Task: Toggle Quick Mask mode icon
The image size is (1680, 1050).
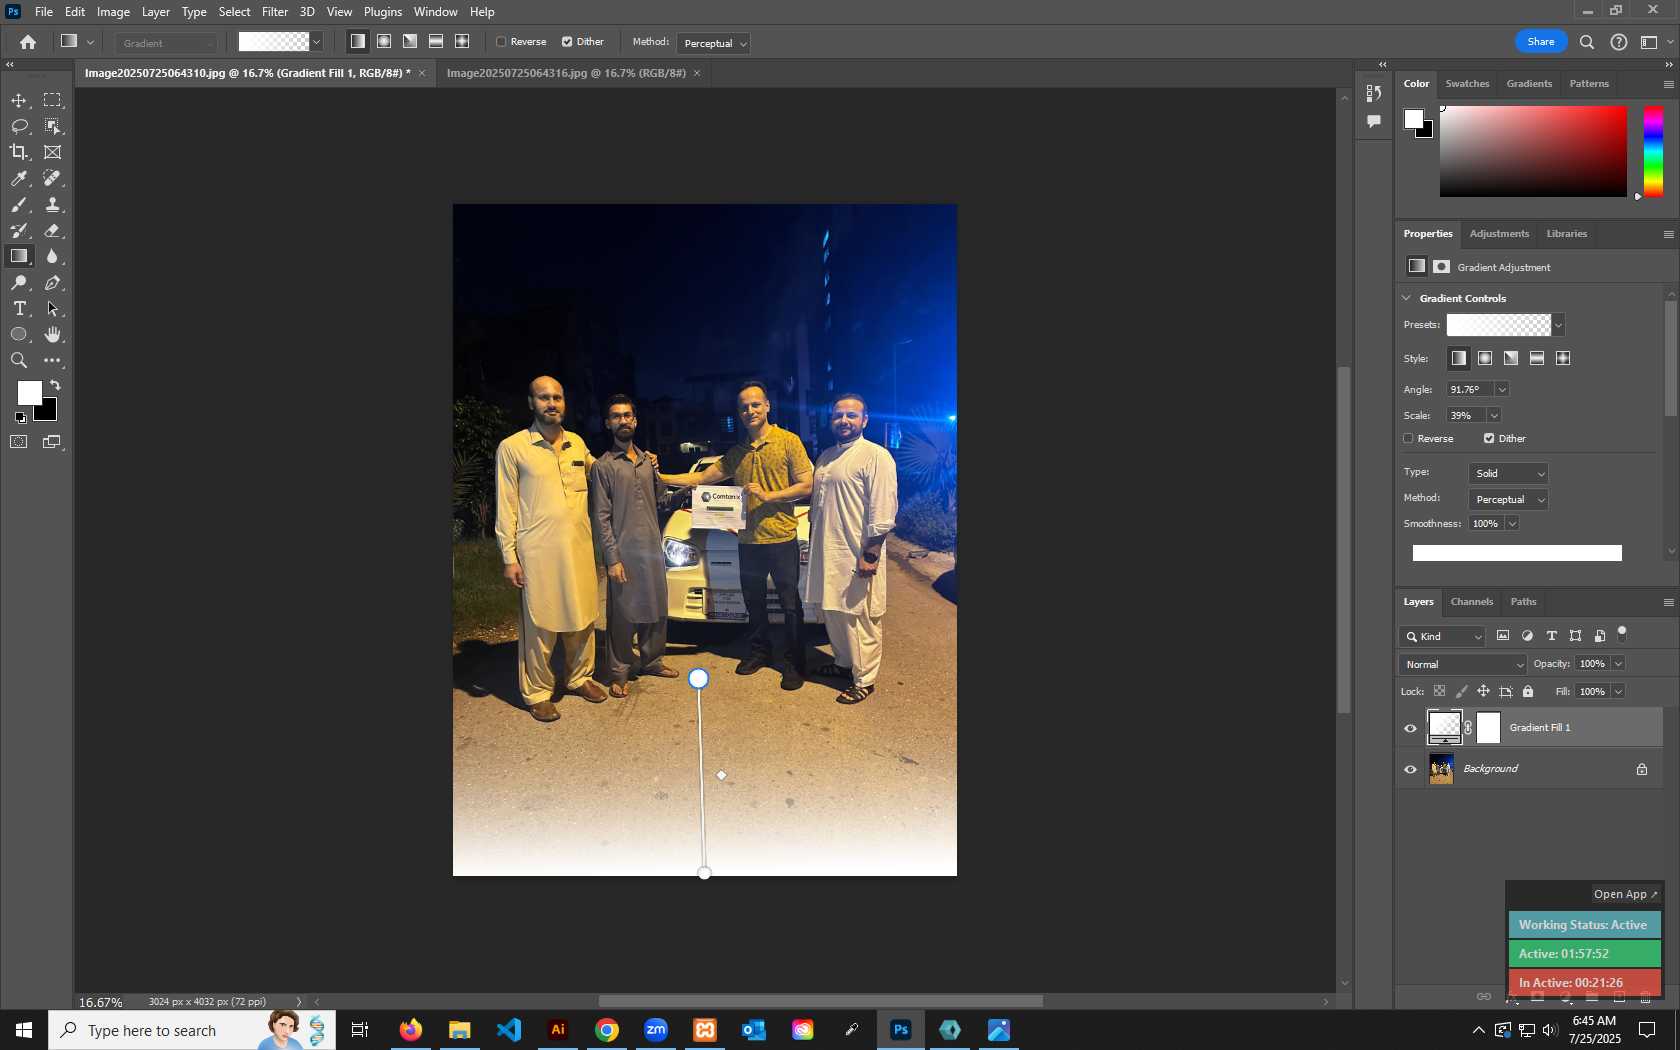Action: 19,442
